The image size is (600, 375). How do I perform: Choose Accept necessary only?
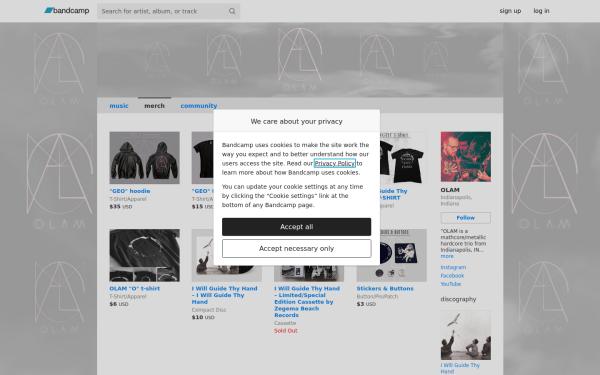click(x=297, y=248)
